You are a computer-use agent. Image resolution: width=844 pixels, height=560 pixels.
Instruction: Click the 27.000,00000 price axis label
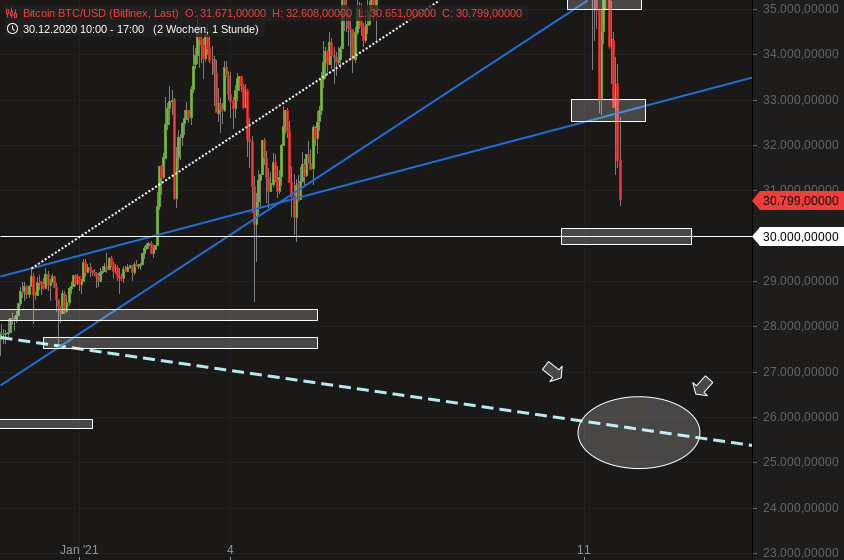tap(800, 372)
